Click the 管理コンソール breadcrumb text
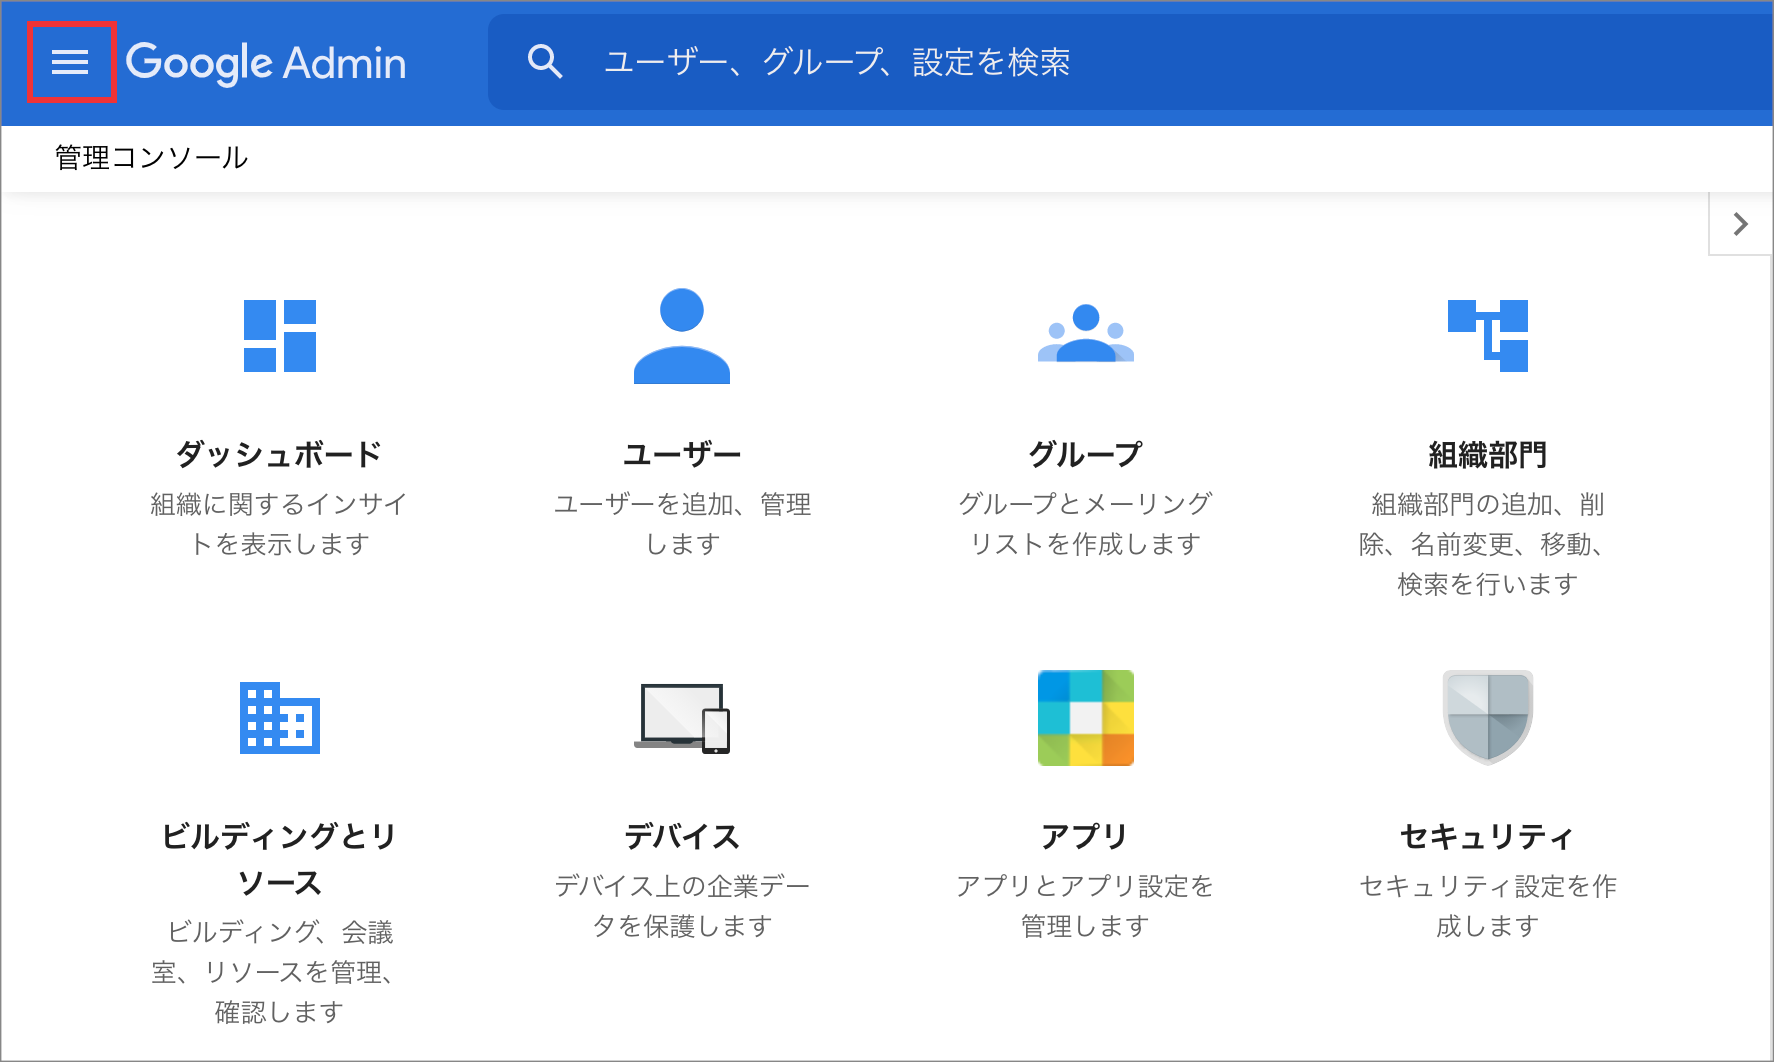This screenshot has height=1062, width=1774. (x=151, y=158)
